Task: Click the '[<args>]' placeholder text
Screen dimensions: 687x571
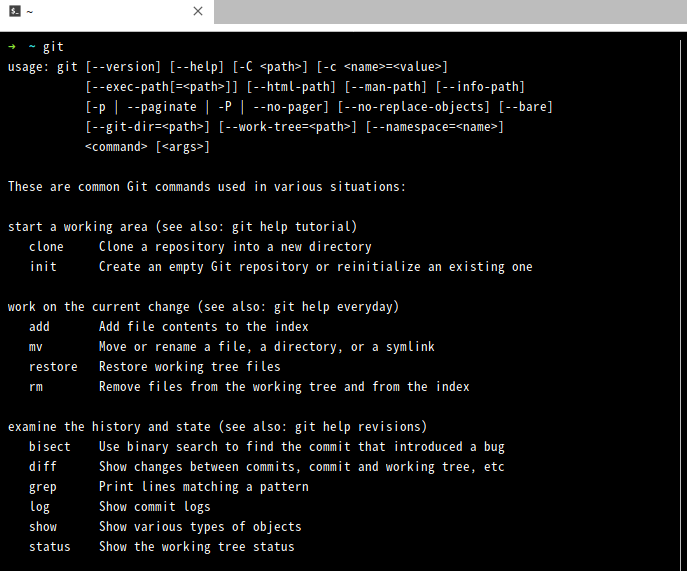Action: click(x=183, y=147)
